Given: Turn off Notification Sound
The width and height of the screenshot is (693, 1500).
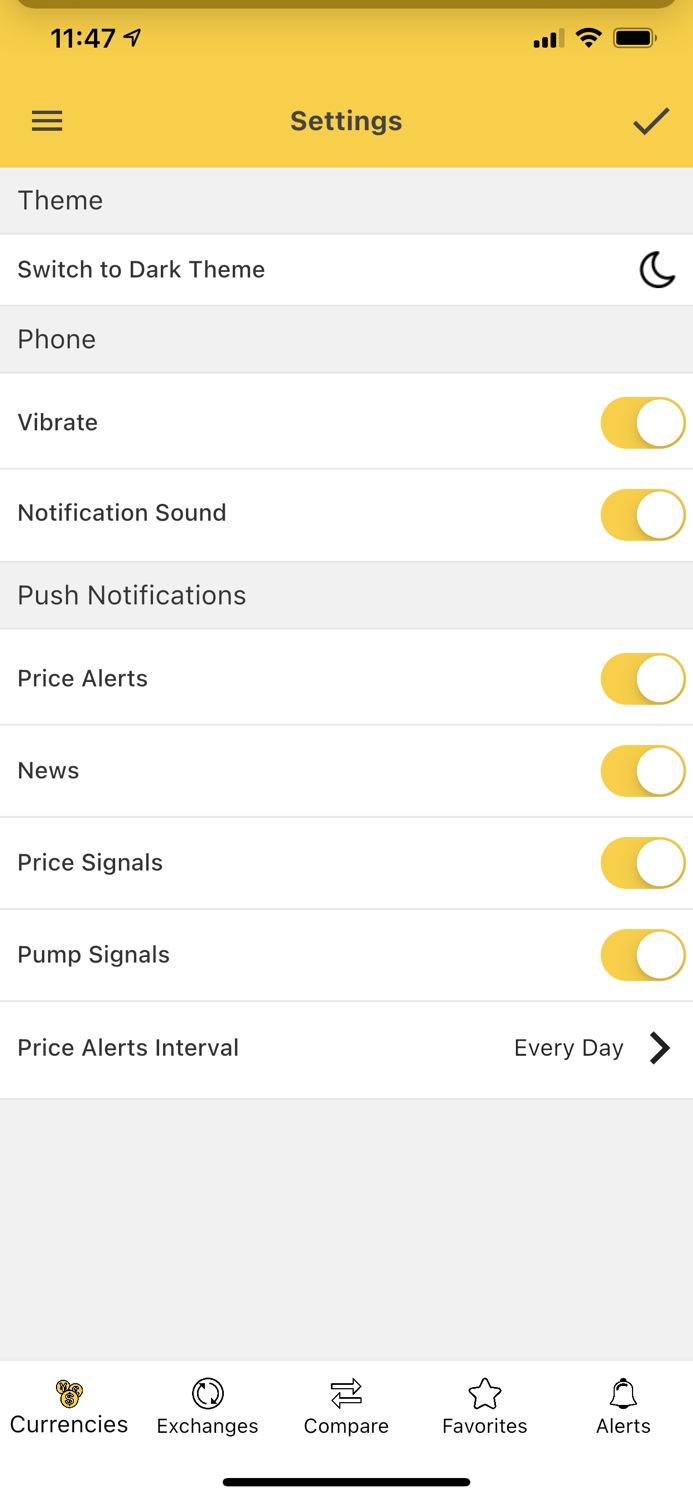Looking at the screenshot, I should [x=643, y=514].
